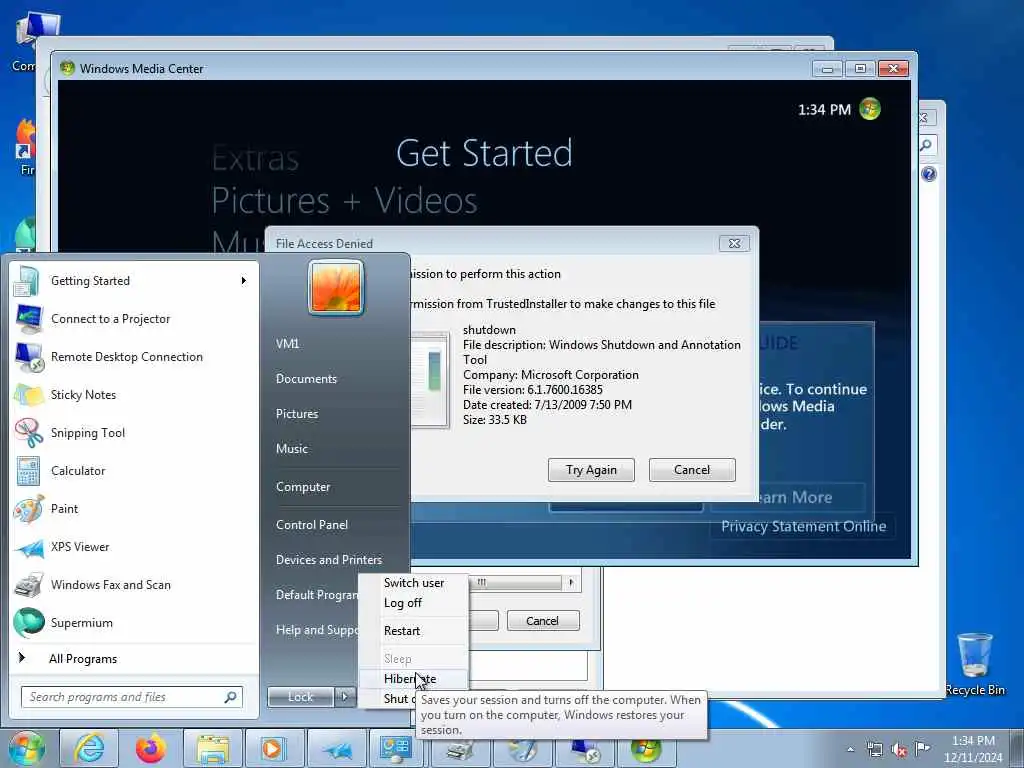Screen dimensions: 1024x768
Task: Switch to Remote Desktop taskbar button
Action: click(584, 750)
